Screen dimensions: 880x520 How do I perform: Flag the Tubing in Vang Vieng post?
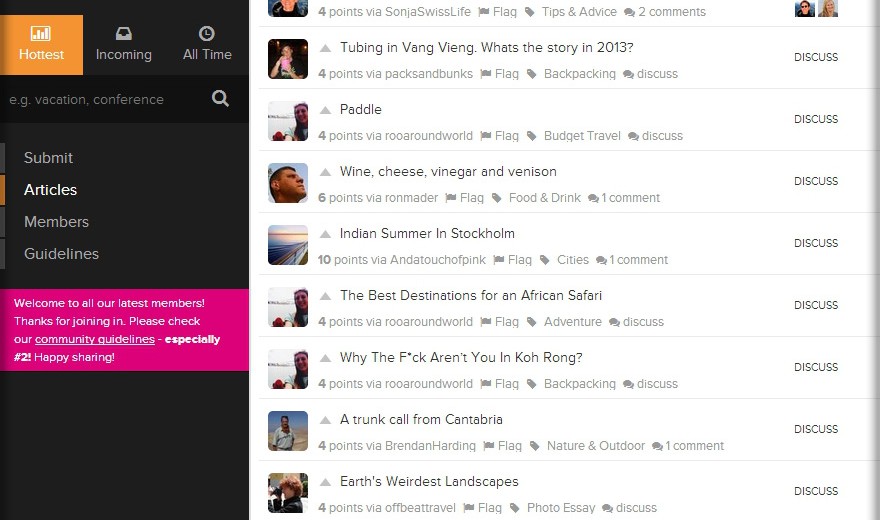499,74
